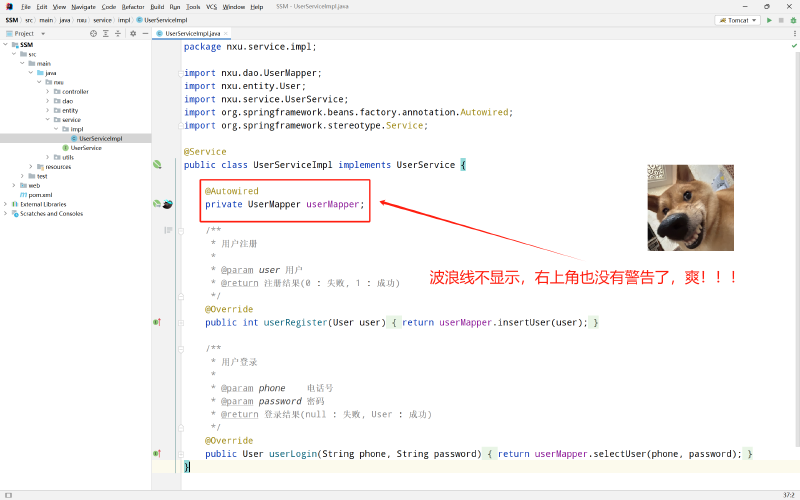Collapse the src folder in project tree

tap(14, 54)
